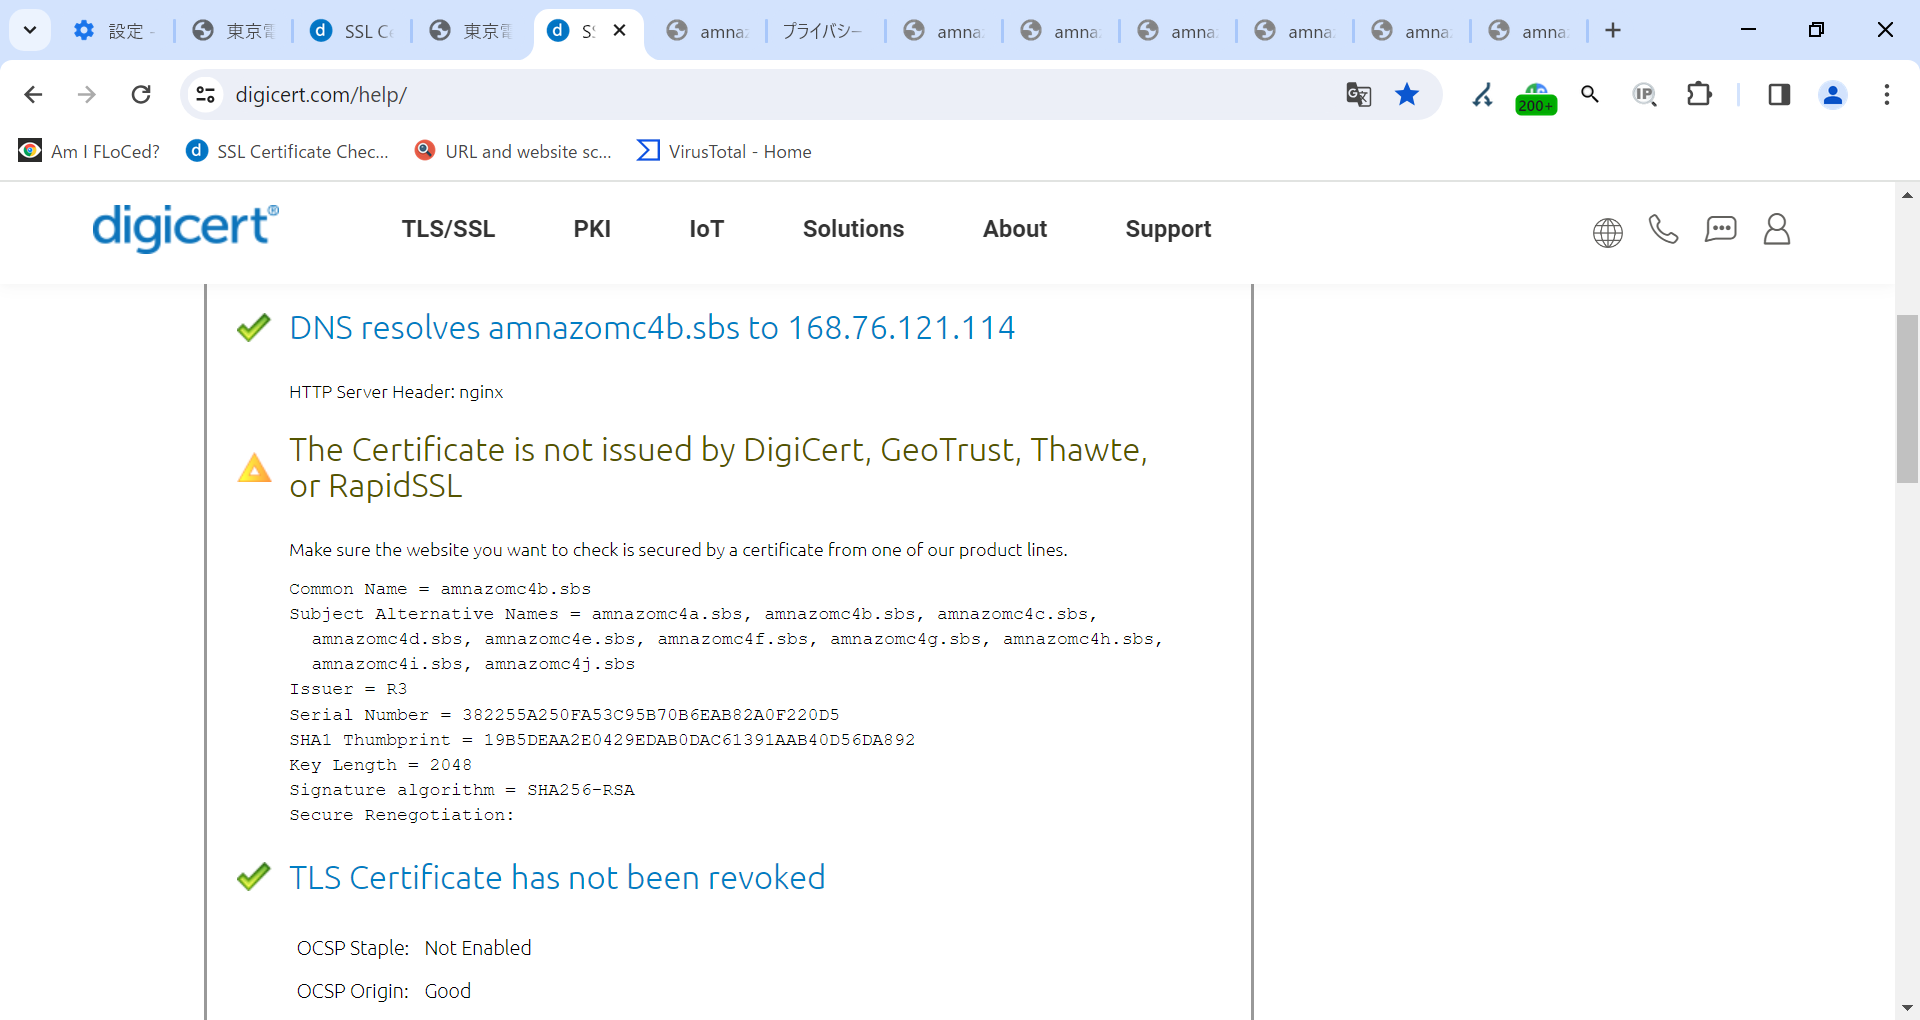The height and width of the screenshot is (1020, 1920).
Task: Click the yellow warning triangle icon
Action: point(254,468)
